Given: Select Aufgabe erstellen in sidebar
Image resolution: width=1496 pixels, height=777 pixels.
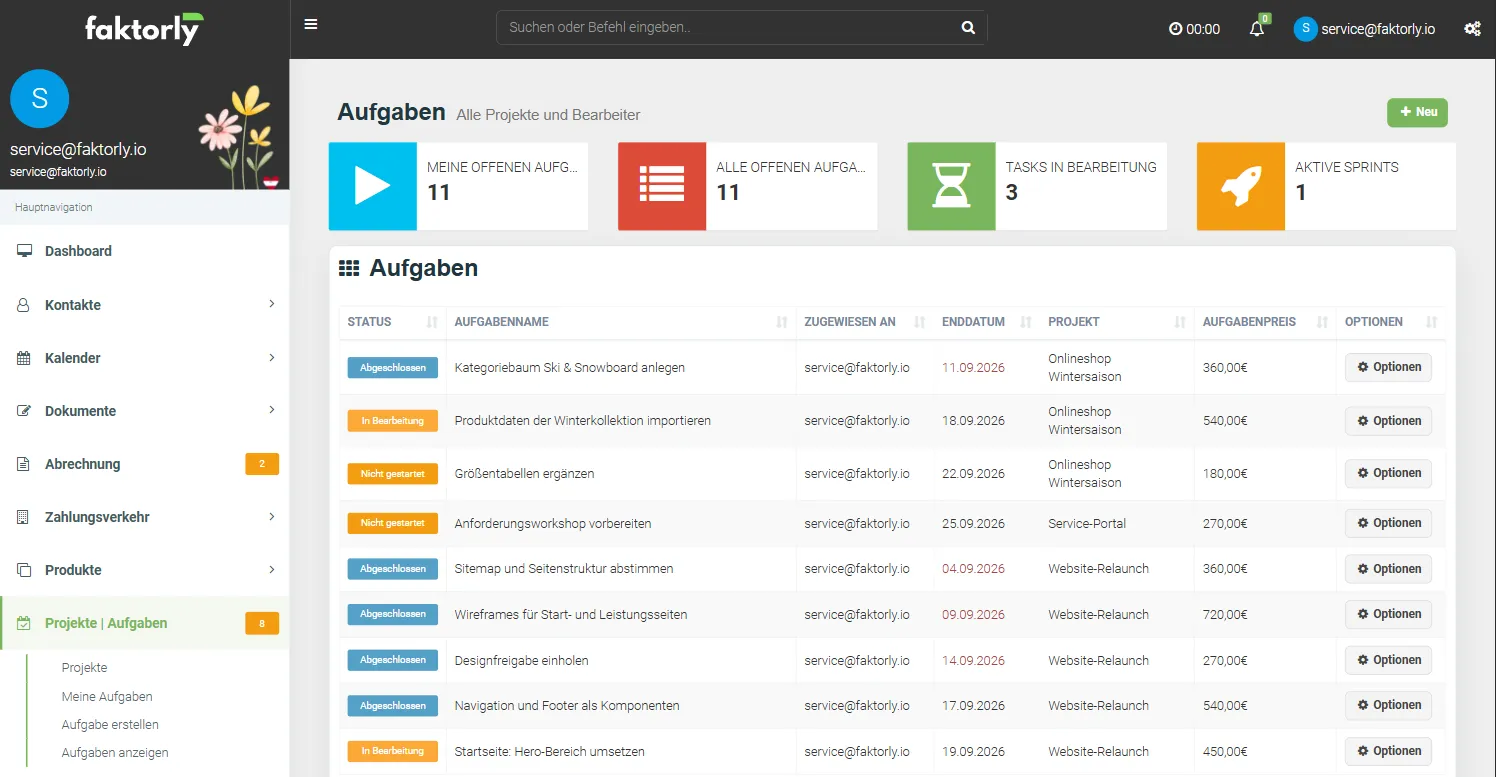Looking at the screenshot, I should point(110,725).
